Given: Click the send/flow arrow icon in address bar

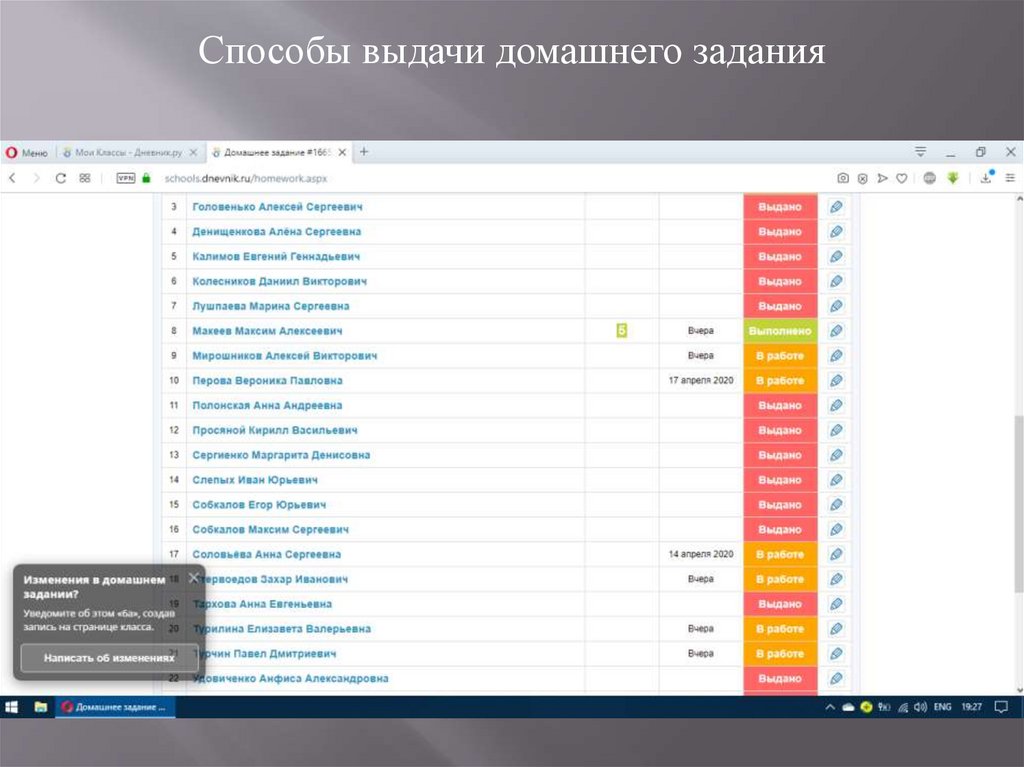Looking at the screenshot, I should [x=882, y=178].
